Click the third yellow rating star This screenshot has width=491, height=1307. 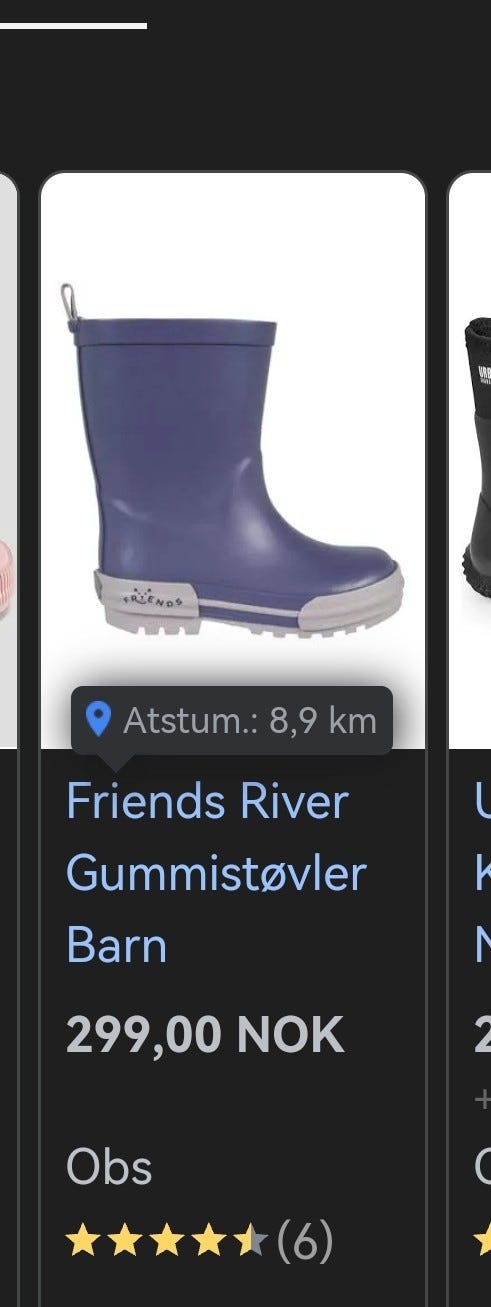[x=166, y=1243]
